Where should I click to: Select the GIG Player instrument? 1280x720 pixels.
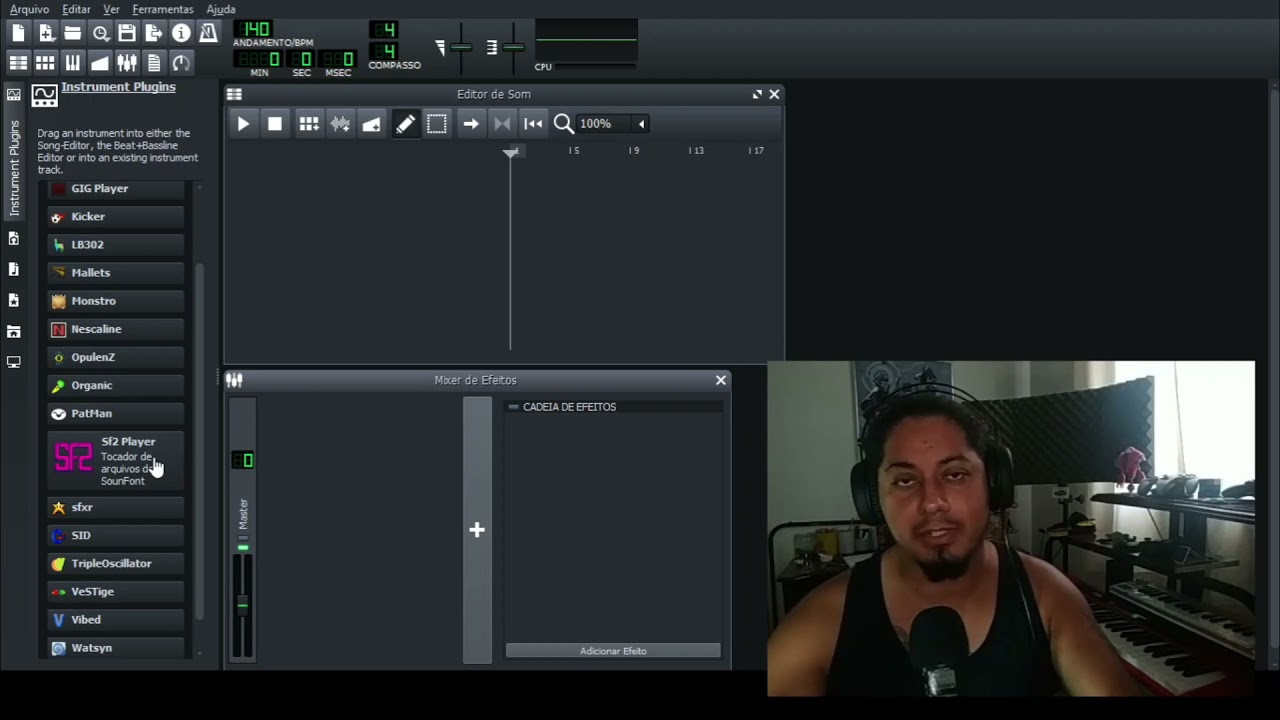tap(116, 188)
